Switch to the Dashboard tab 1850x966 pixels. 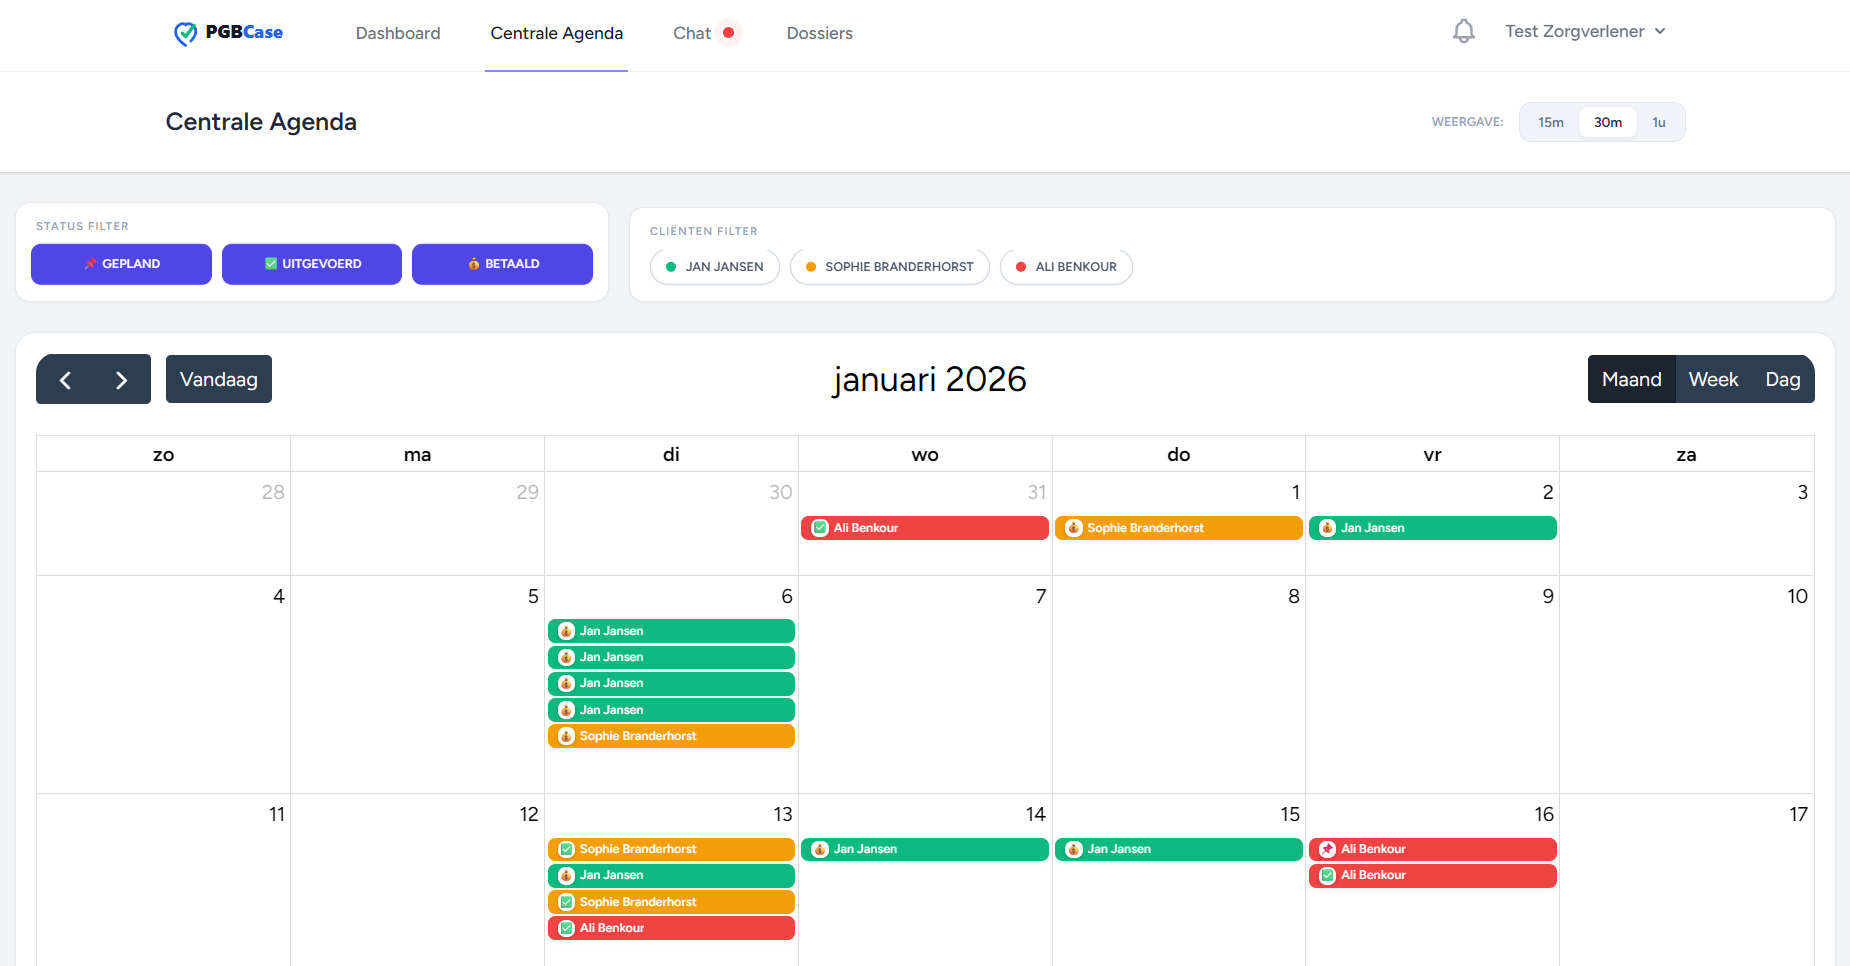(x=397, y=33)
